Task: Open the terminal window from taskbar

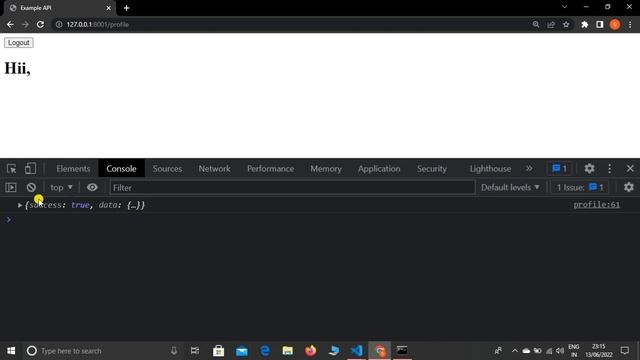Action: point(402,351)
